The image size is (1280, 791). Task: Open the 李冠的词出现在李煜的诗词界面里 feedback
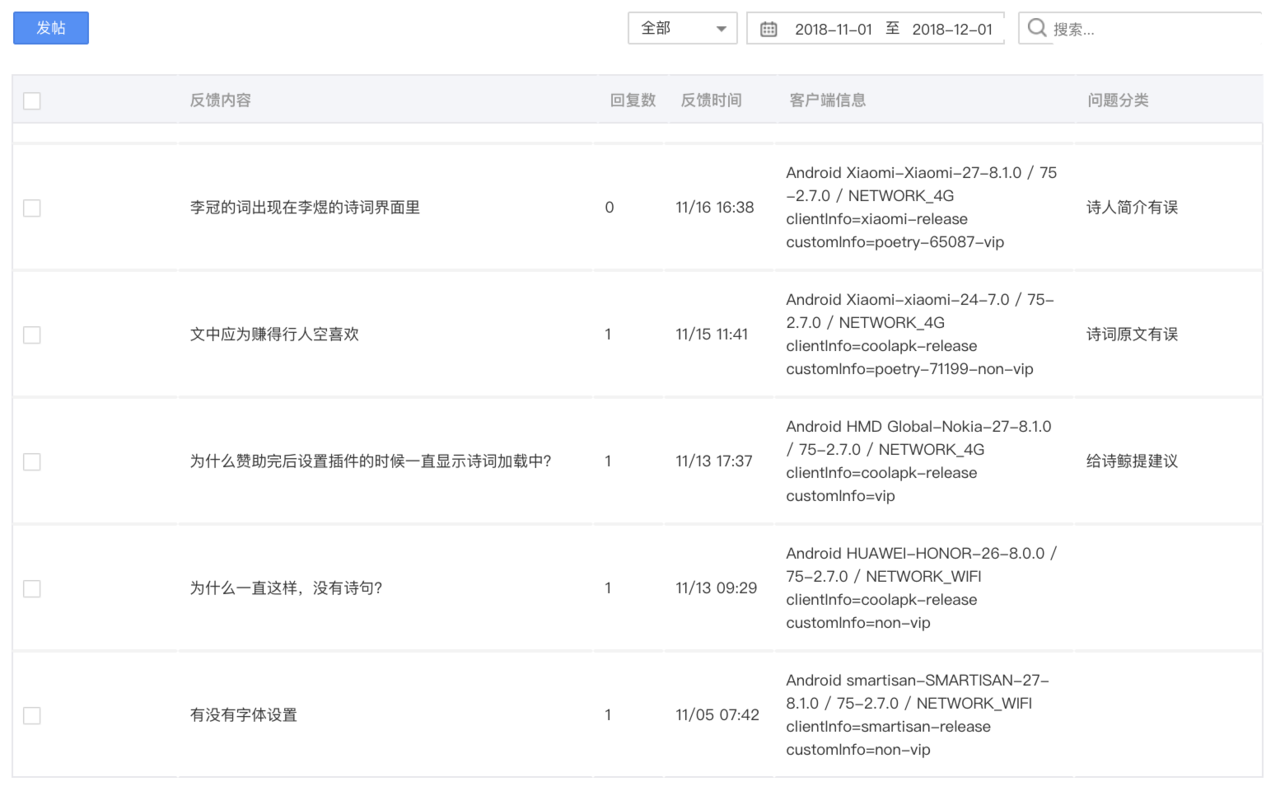click(x=305, y=207)
